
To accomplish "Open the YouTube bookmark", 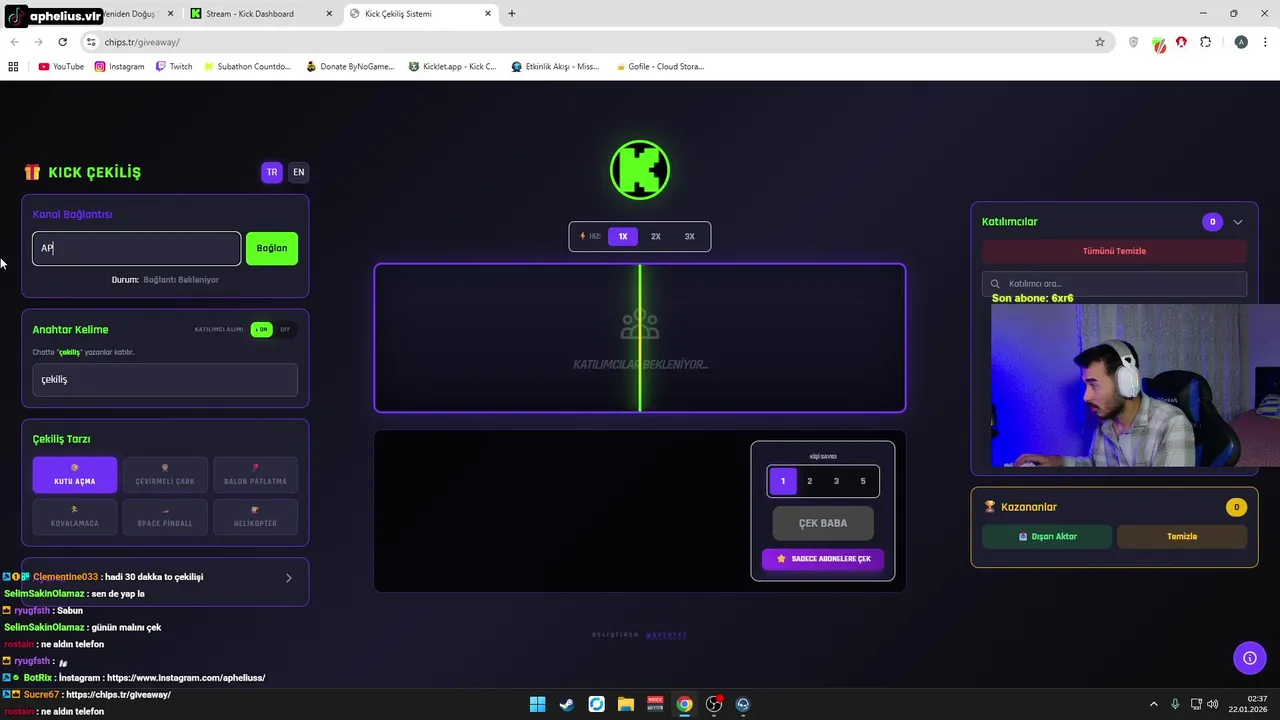I will pyautogui.click(x=61, y=66).
